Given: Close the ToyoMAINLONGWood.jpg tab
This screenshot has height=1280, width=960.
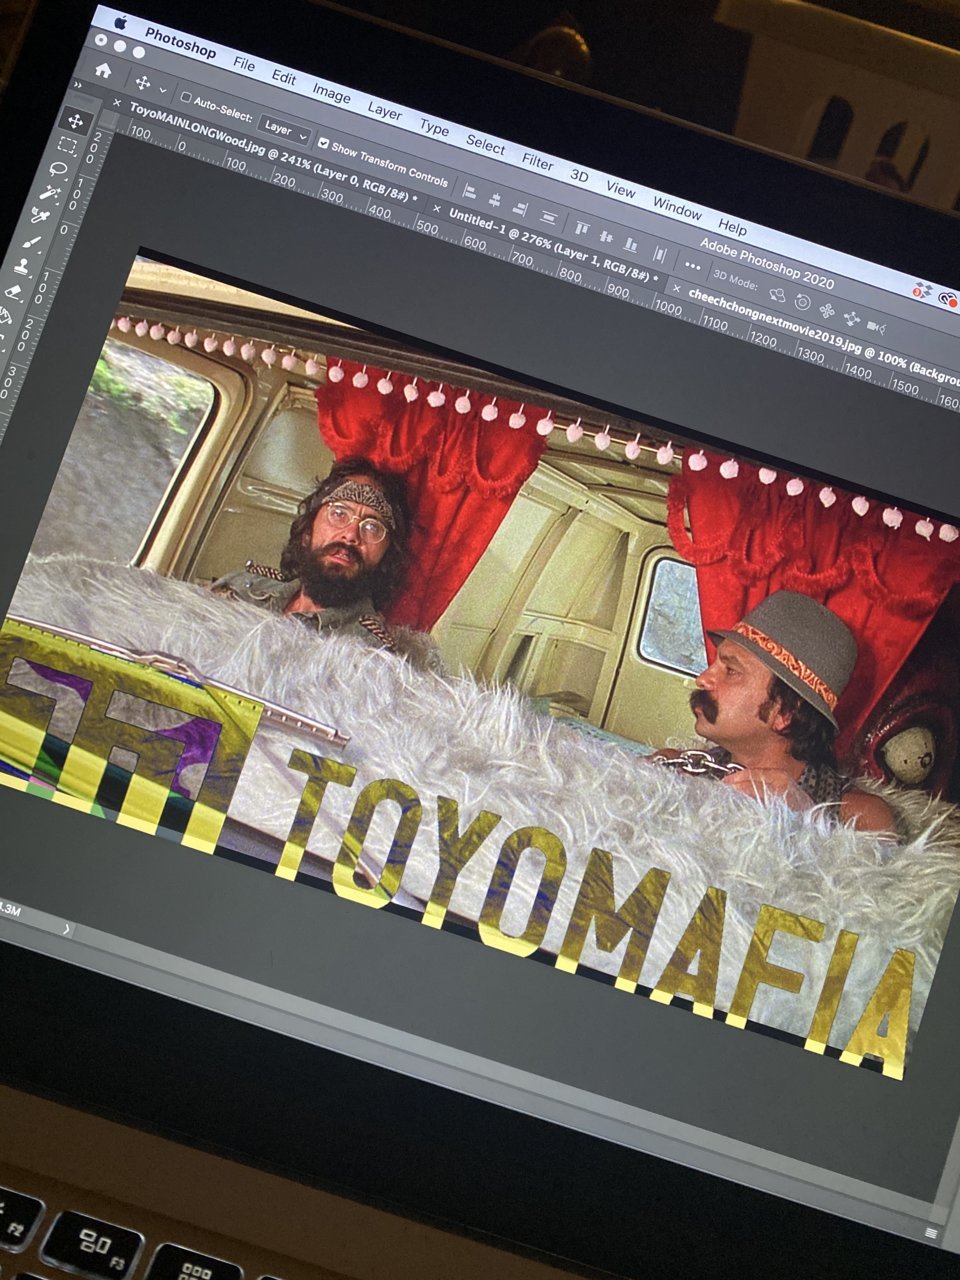Looking at the screenshot, I should [x=117, y=103].
